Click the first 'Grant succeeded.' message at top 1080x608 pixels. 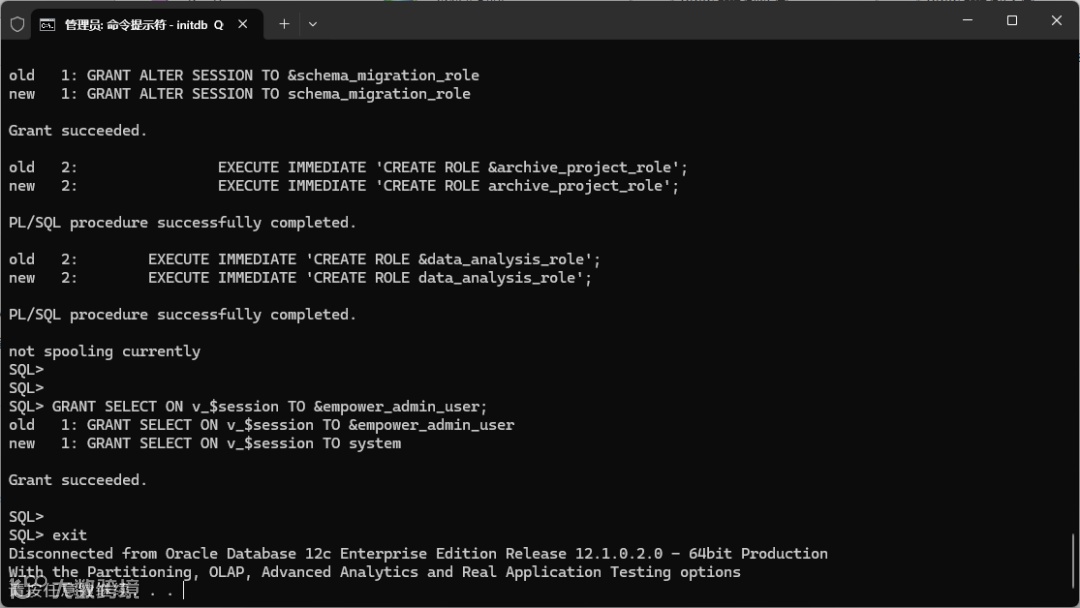pos(78,130)
